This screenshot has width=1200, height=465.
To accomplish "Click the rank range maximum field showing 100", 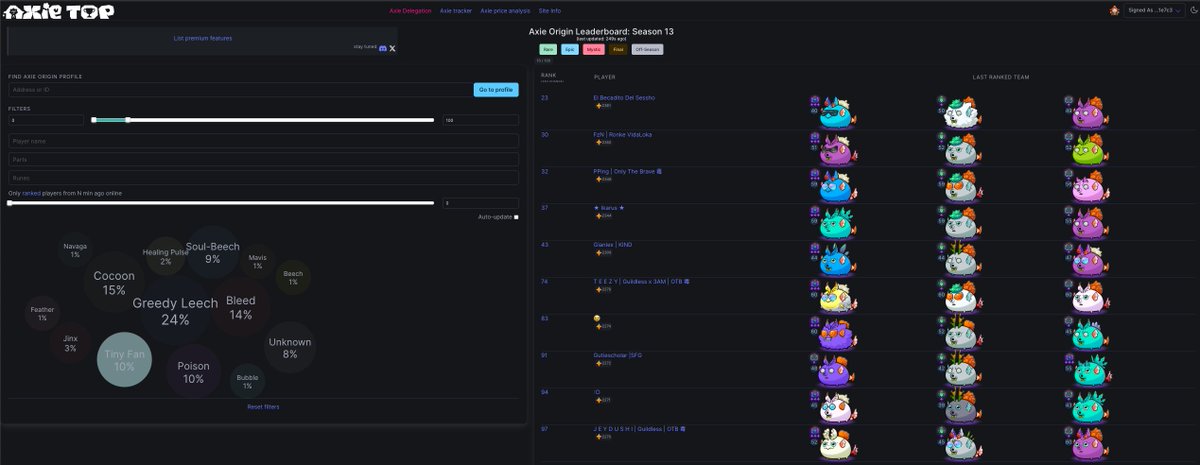I will [481, 120].
